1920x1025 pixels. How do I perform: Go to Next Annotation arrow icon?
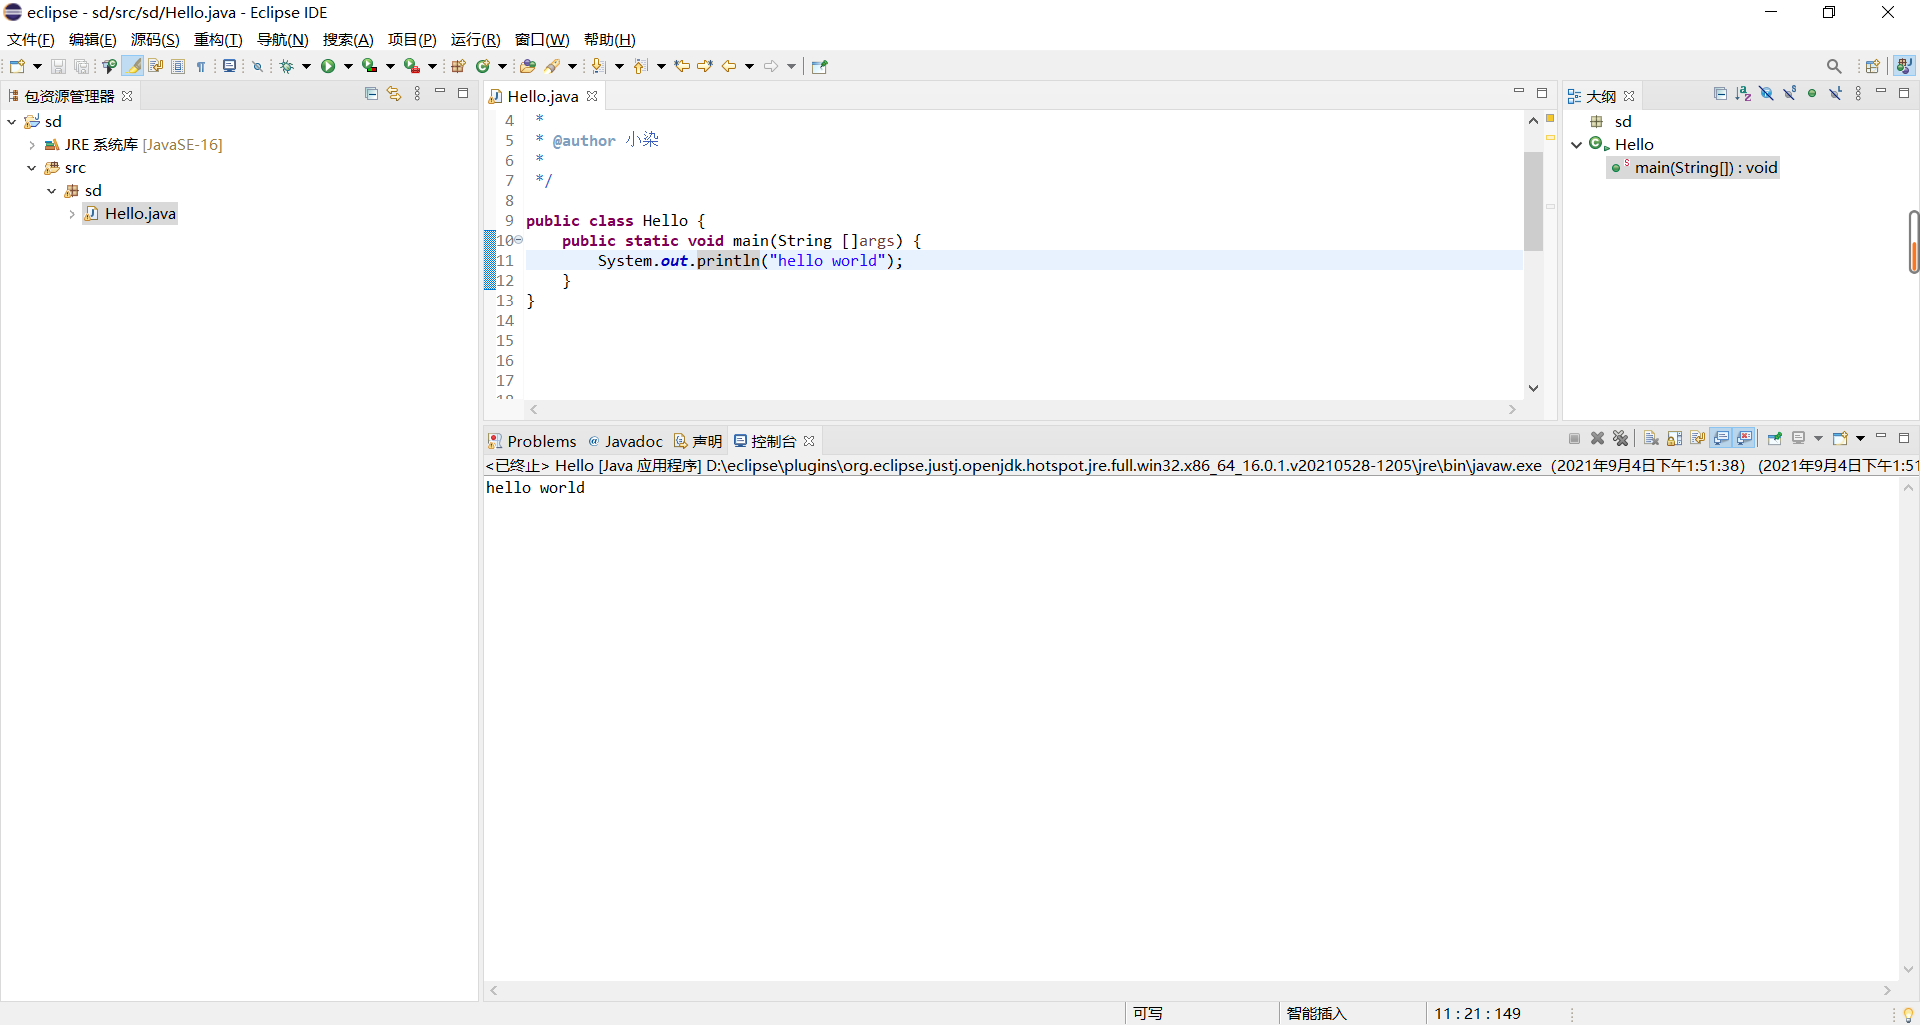tap(598, 66)
